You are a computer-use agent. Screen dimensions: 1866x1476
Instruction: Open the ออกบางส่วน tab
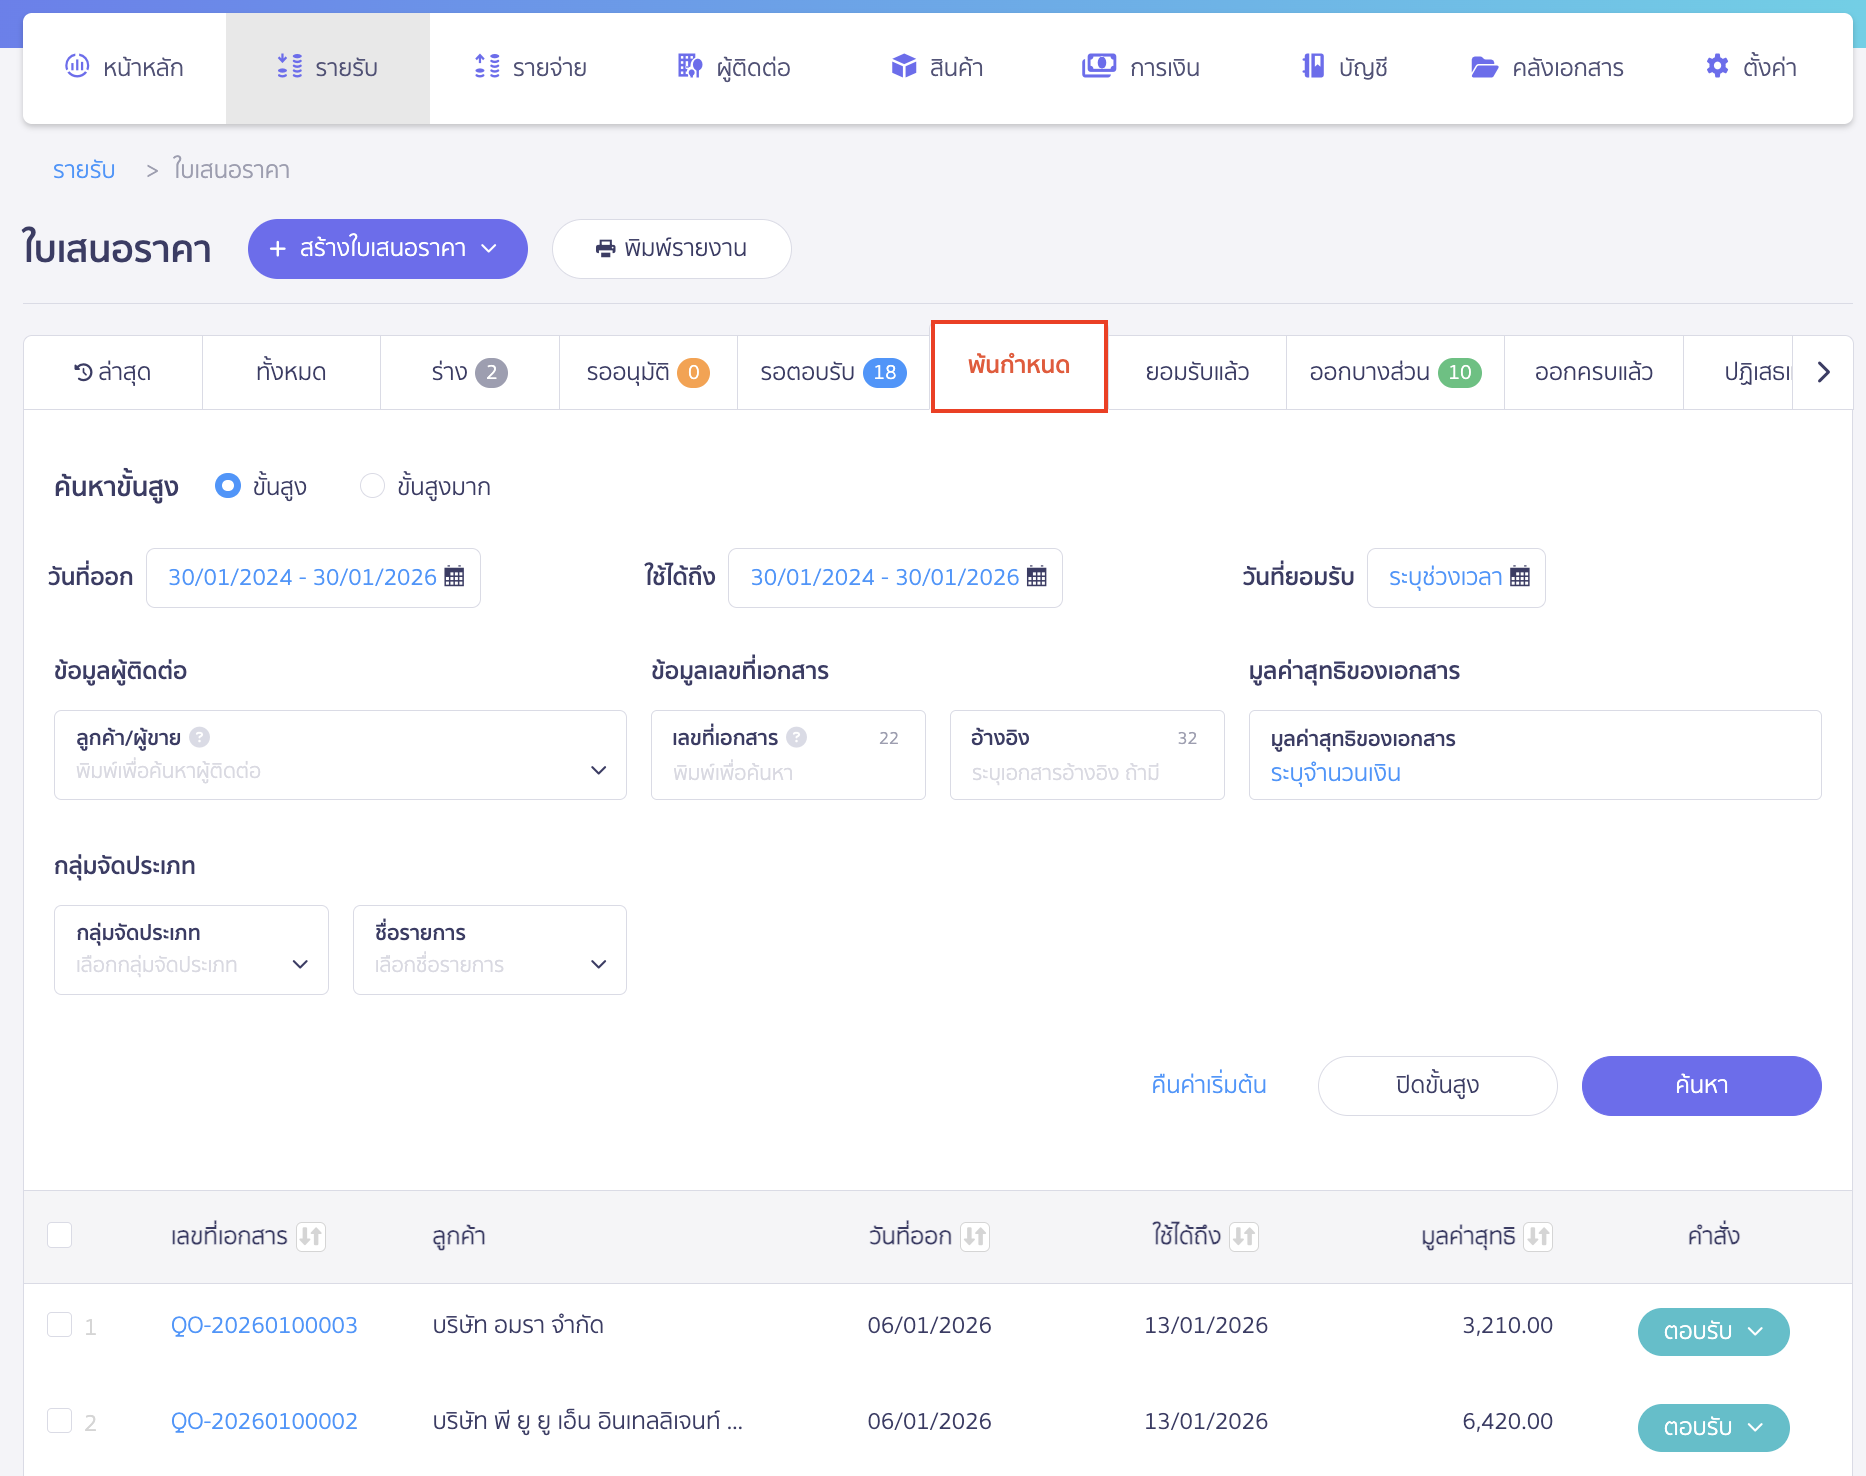click(1394, 373)
